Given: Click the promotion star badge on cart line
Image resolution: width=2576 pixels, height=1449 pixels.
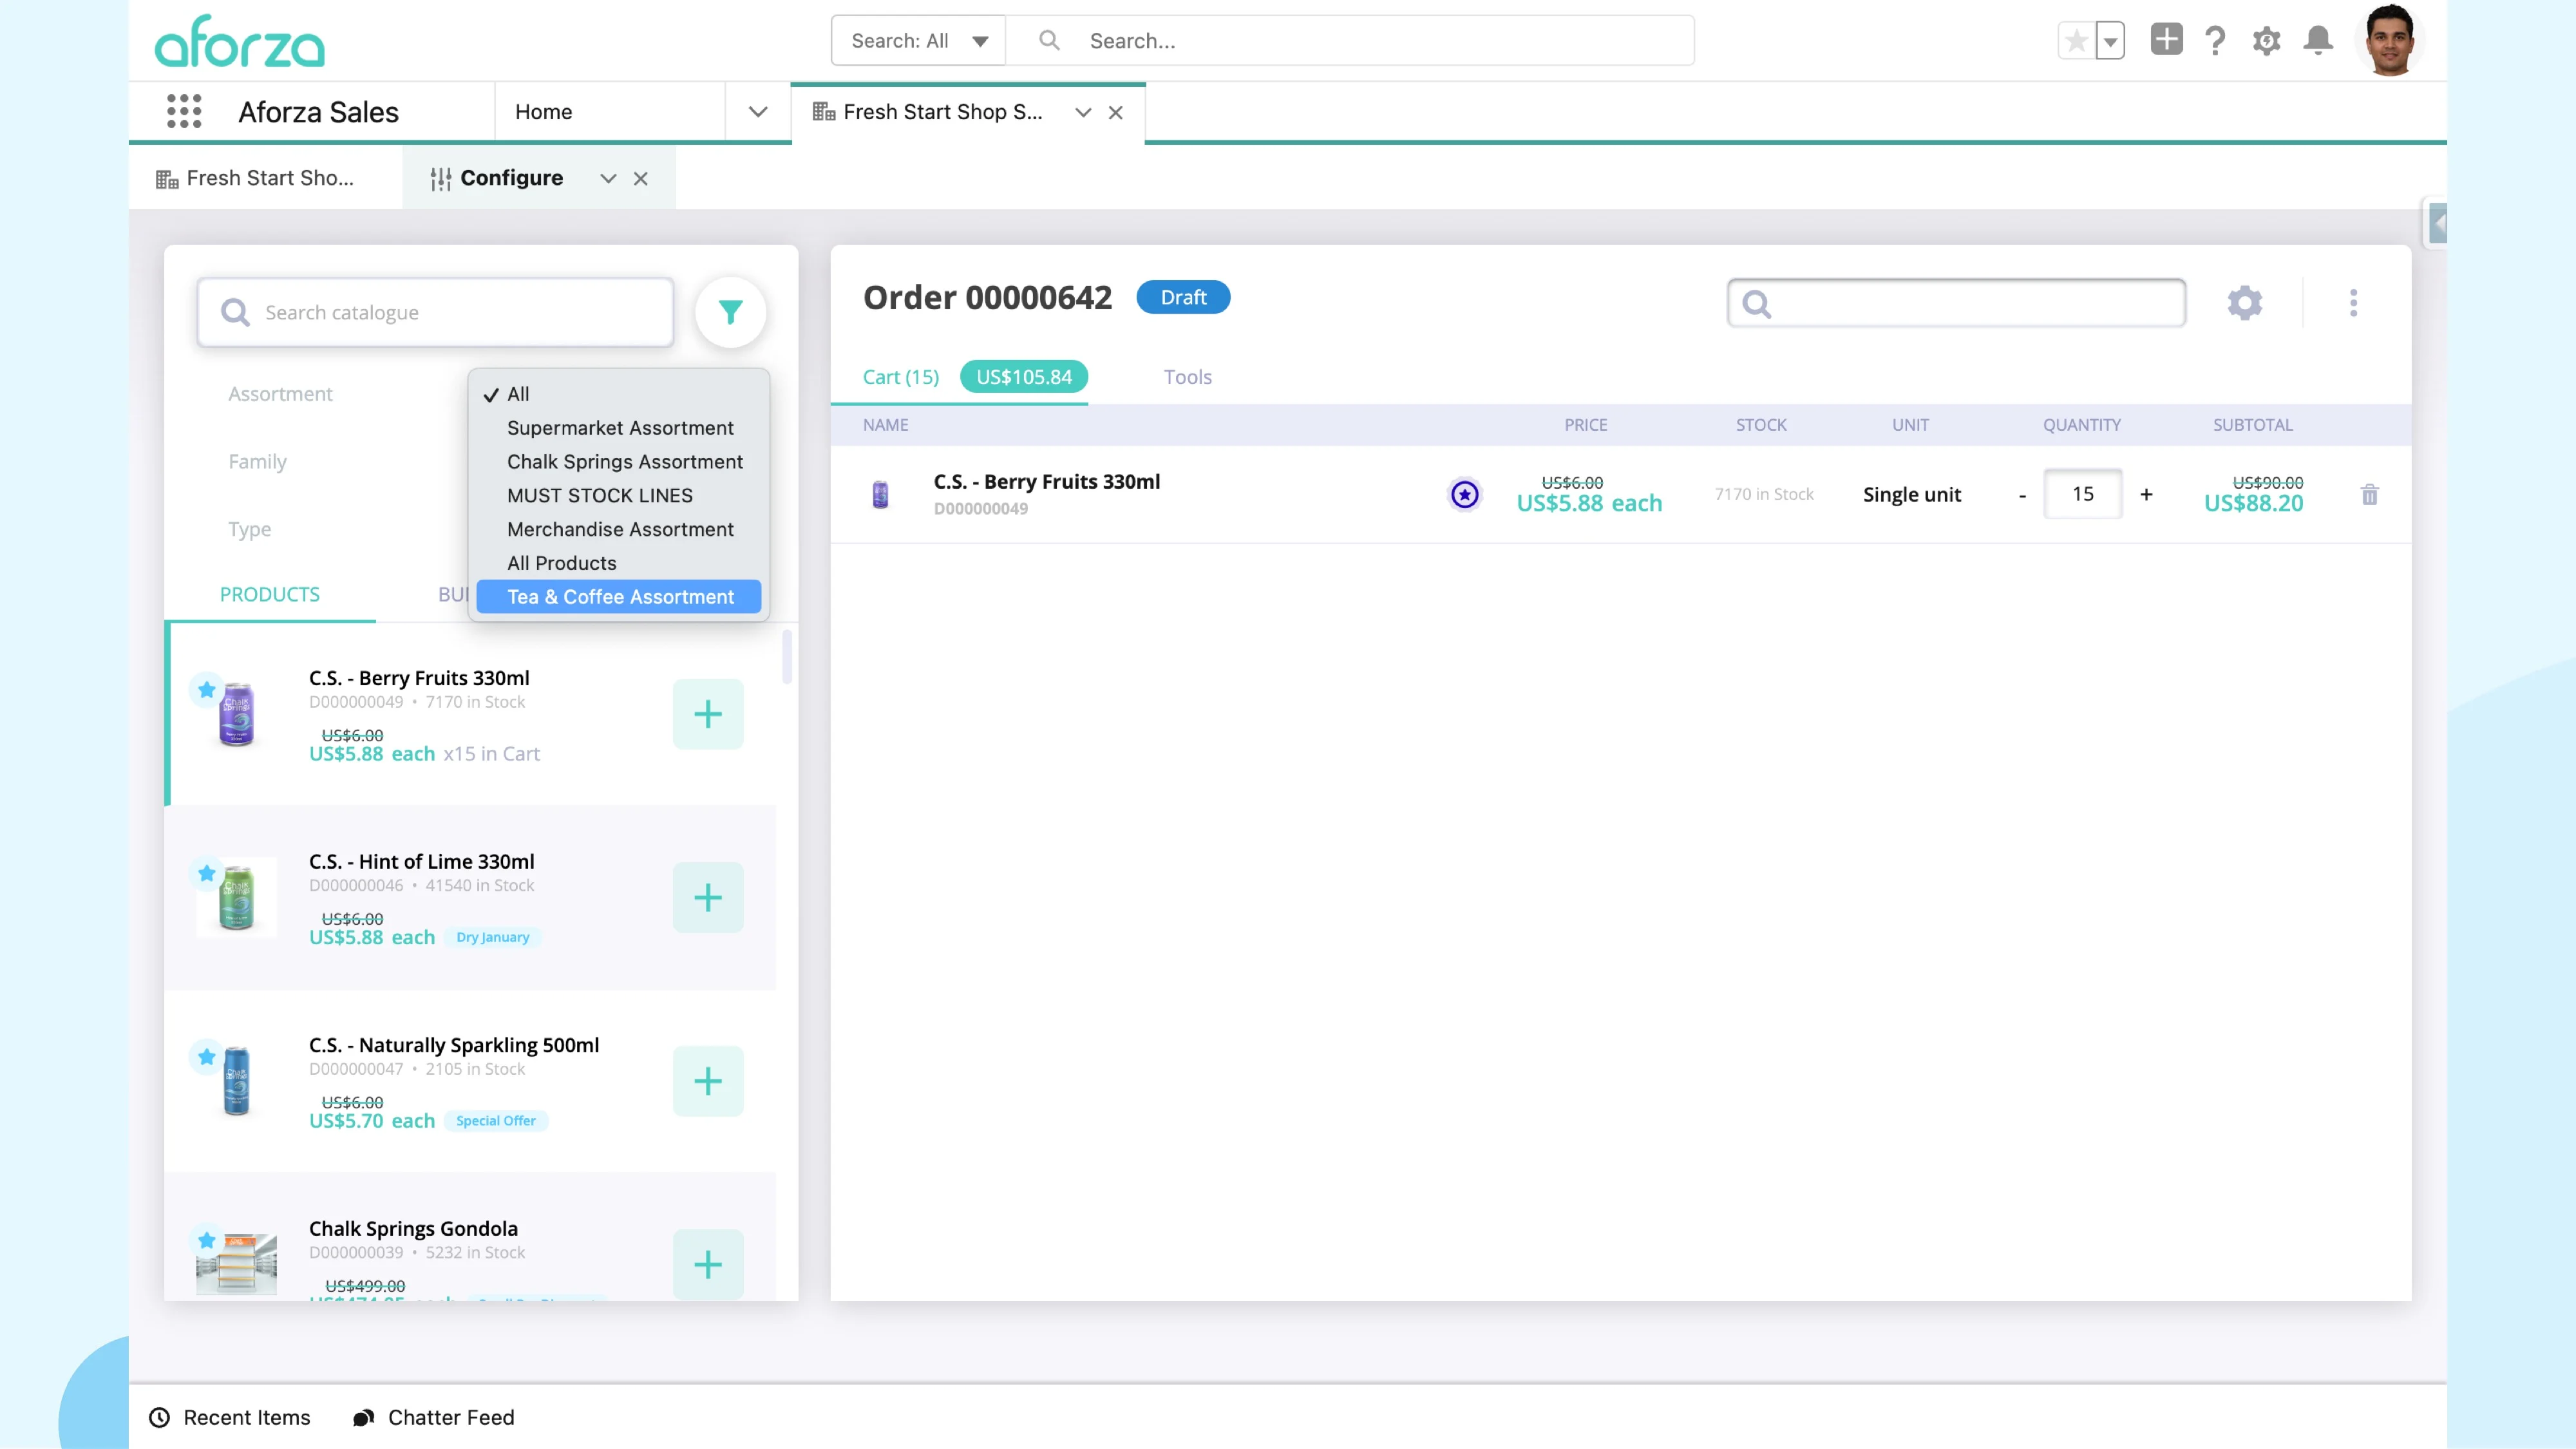Looking at the screenshot, I should click(x=1465, y=494).
